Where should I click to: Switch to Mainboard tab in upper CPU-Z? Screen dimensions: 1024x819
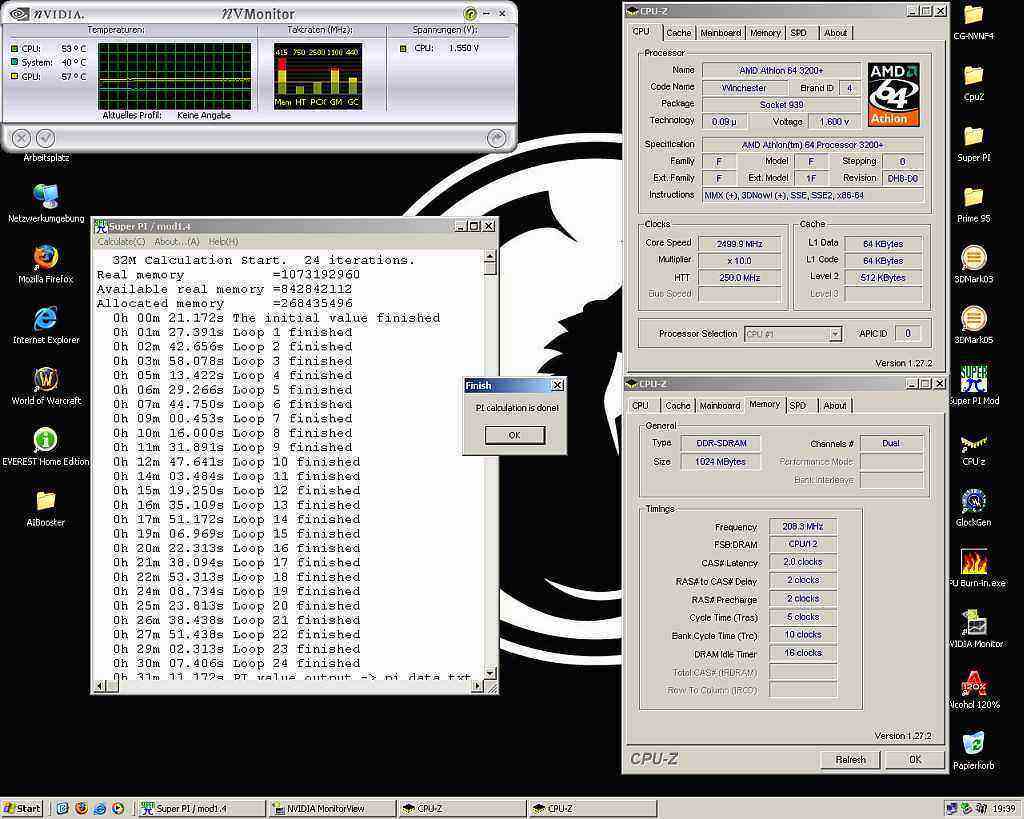pyautogui.click(x=721, y=33)
